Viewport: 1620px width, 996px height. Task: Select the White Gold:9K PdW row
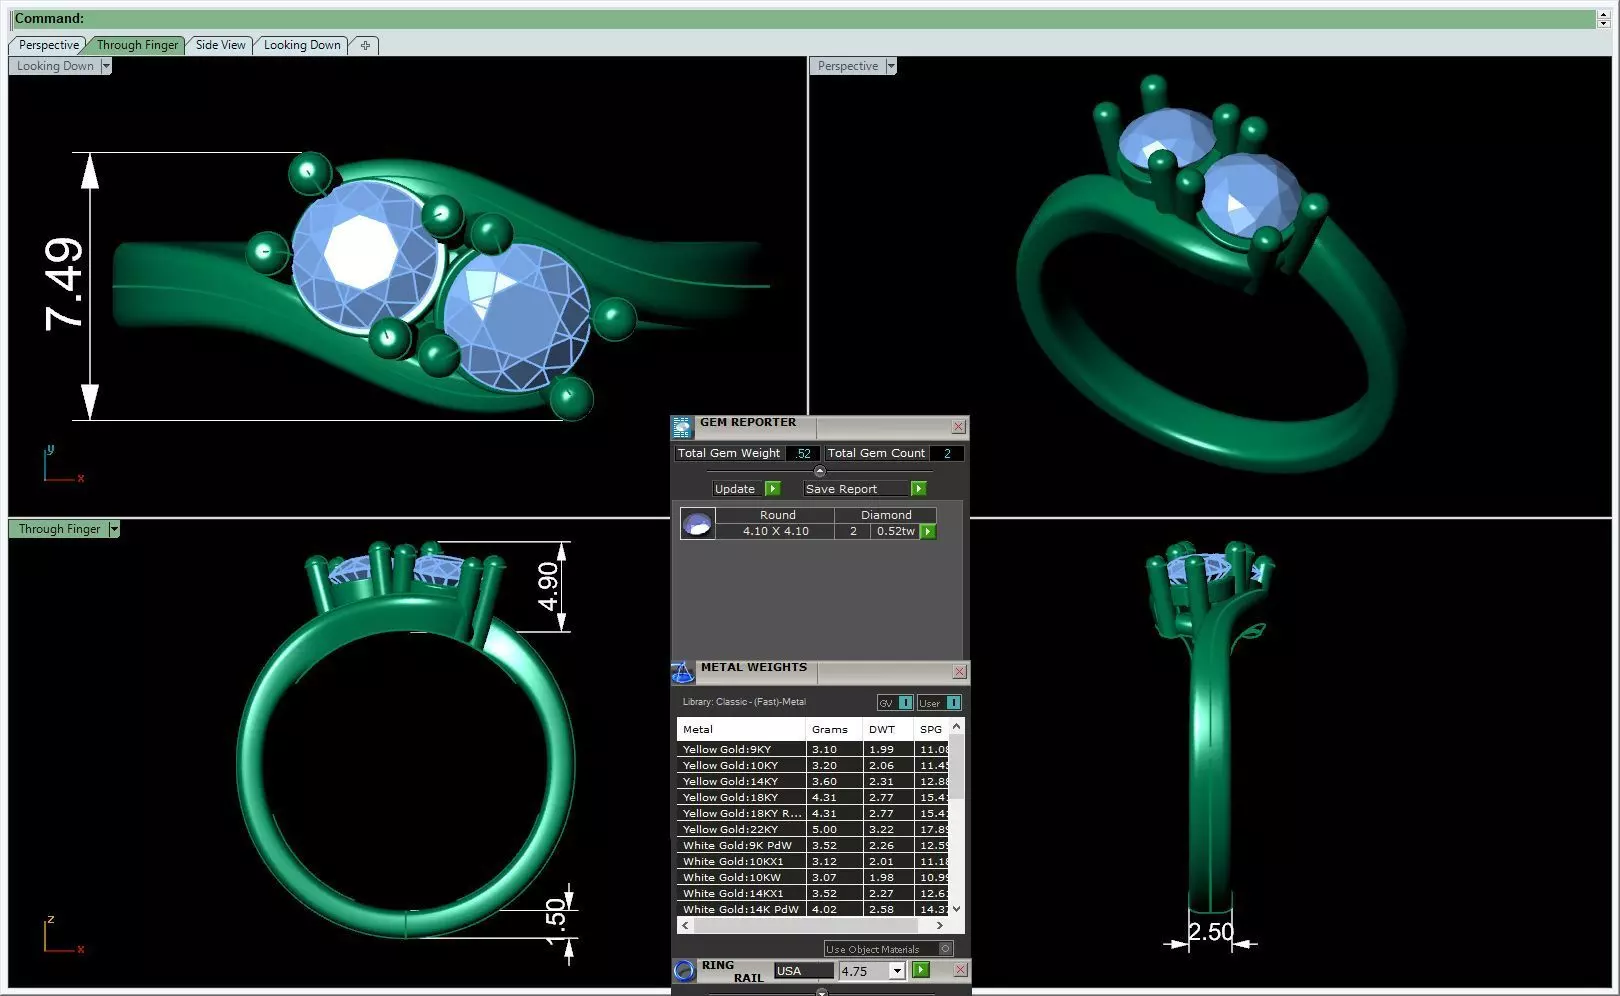pyautogui.click(x=813, y=845)
